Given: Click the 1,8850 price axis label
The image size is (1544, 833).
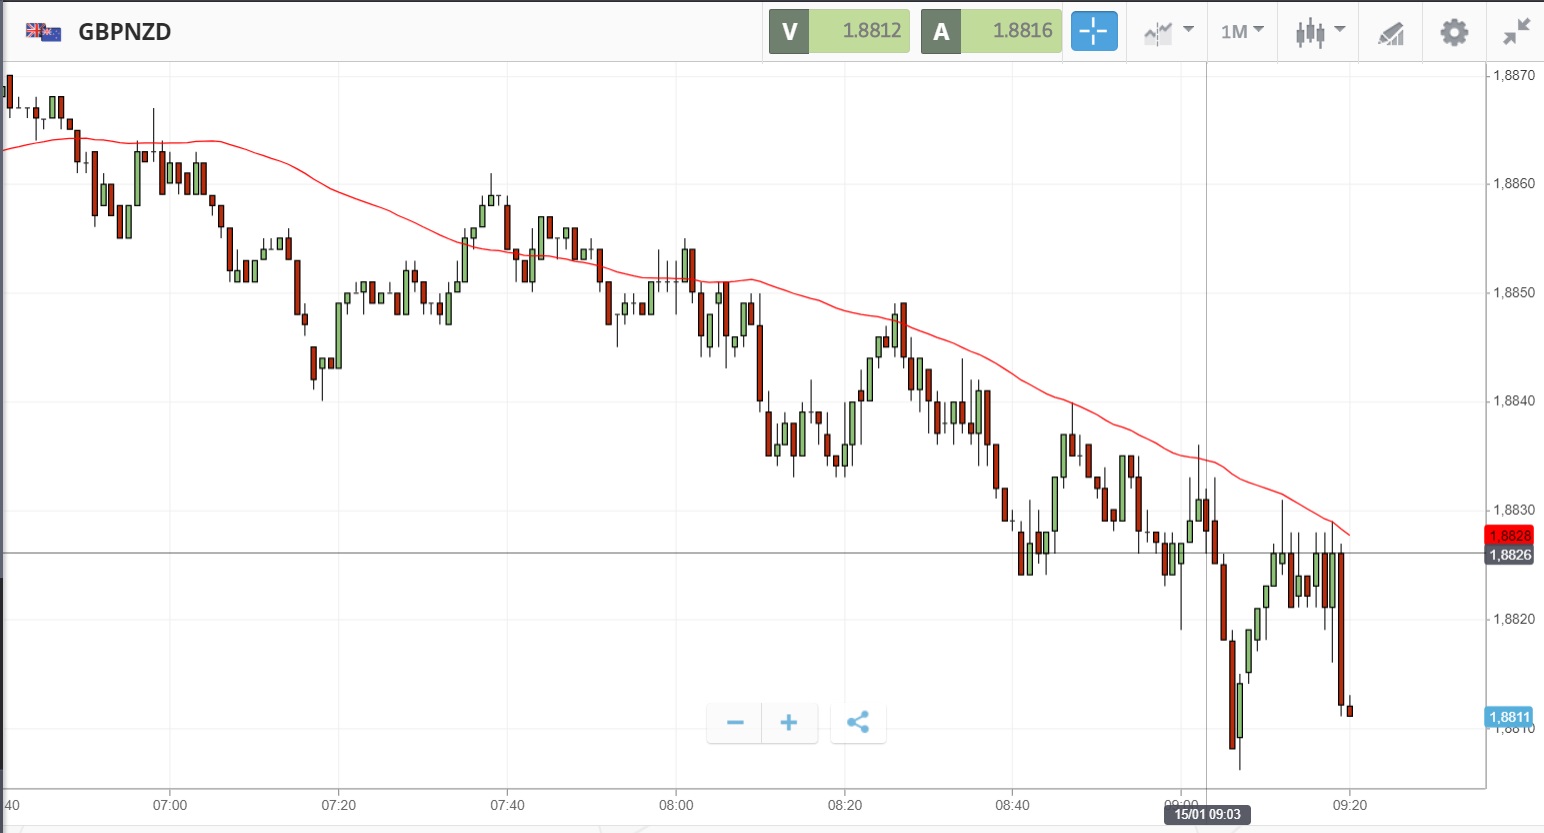Looking at the screenshot, I should [x=1513, y=293].
